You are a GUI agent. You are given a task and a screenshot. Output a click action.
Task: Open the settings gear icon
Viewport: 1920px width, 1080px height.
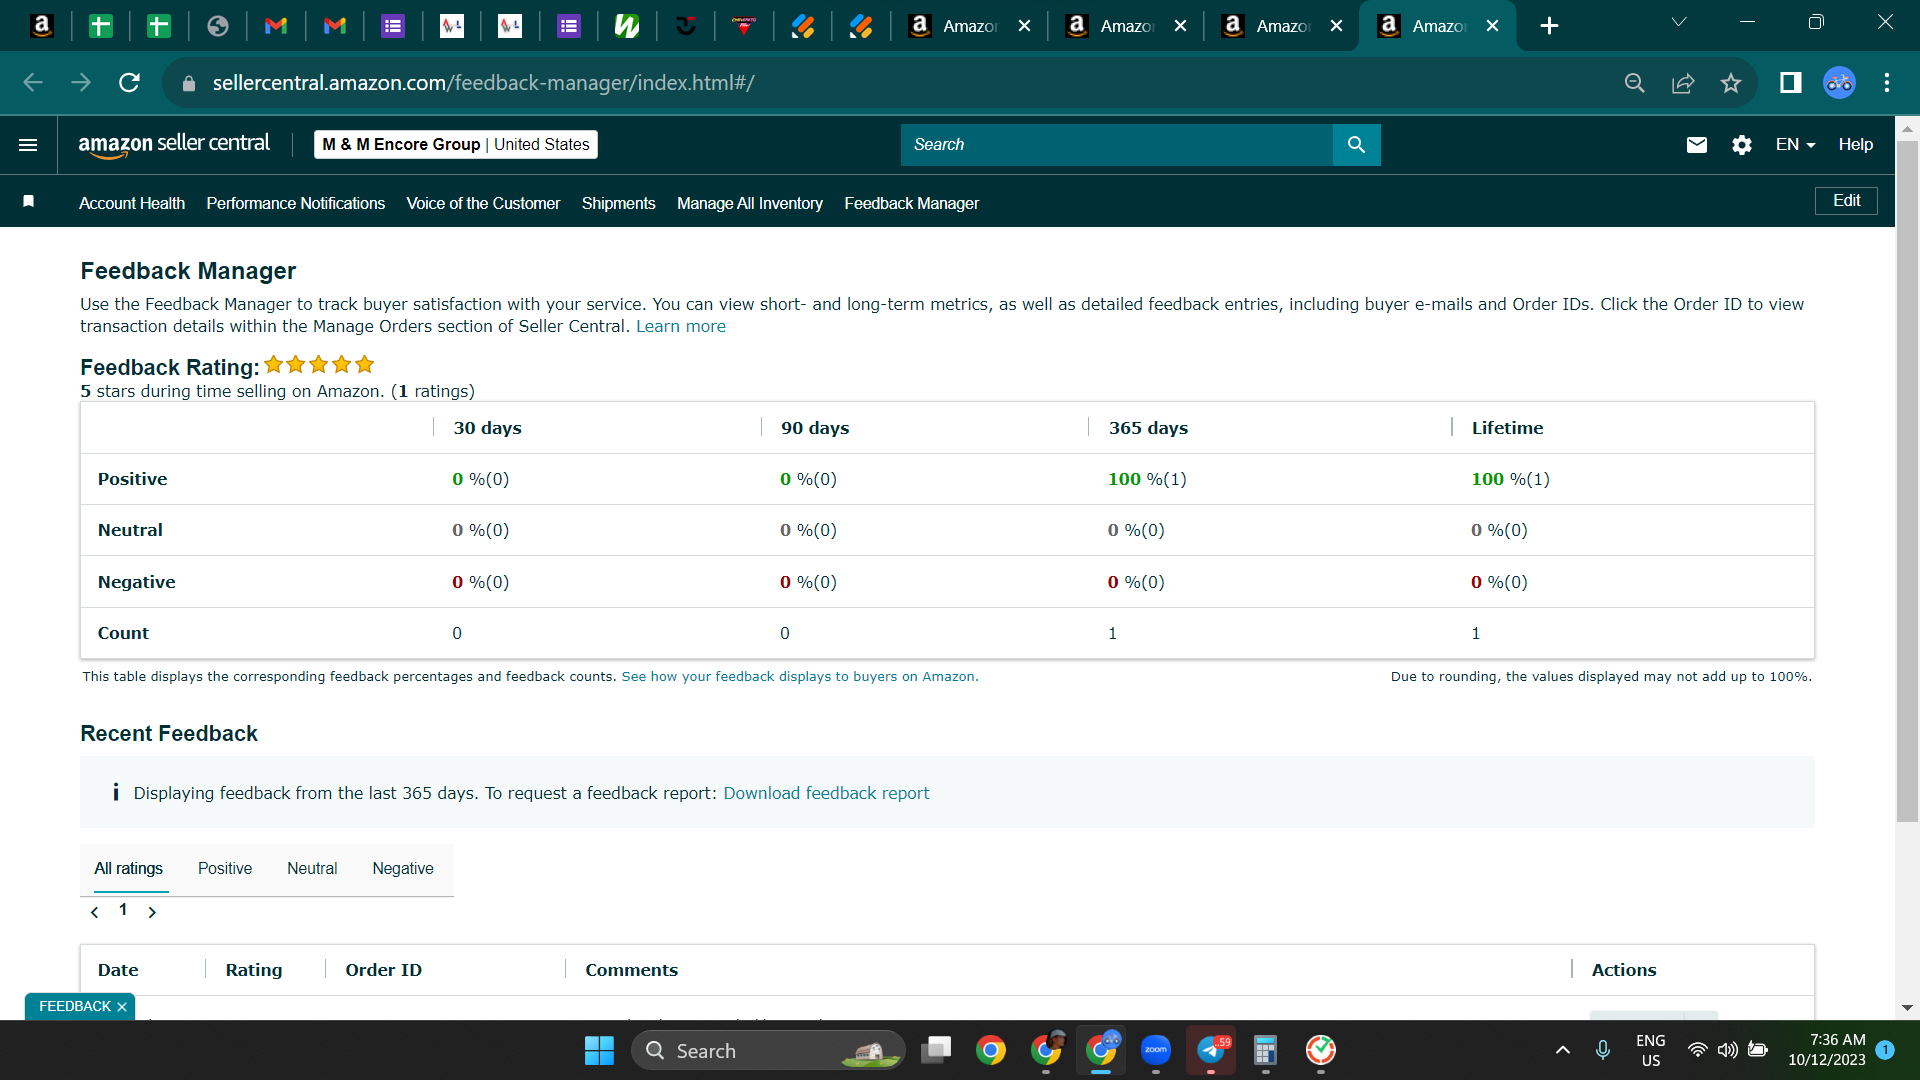point(1741,145)
